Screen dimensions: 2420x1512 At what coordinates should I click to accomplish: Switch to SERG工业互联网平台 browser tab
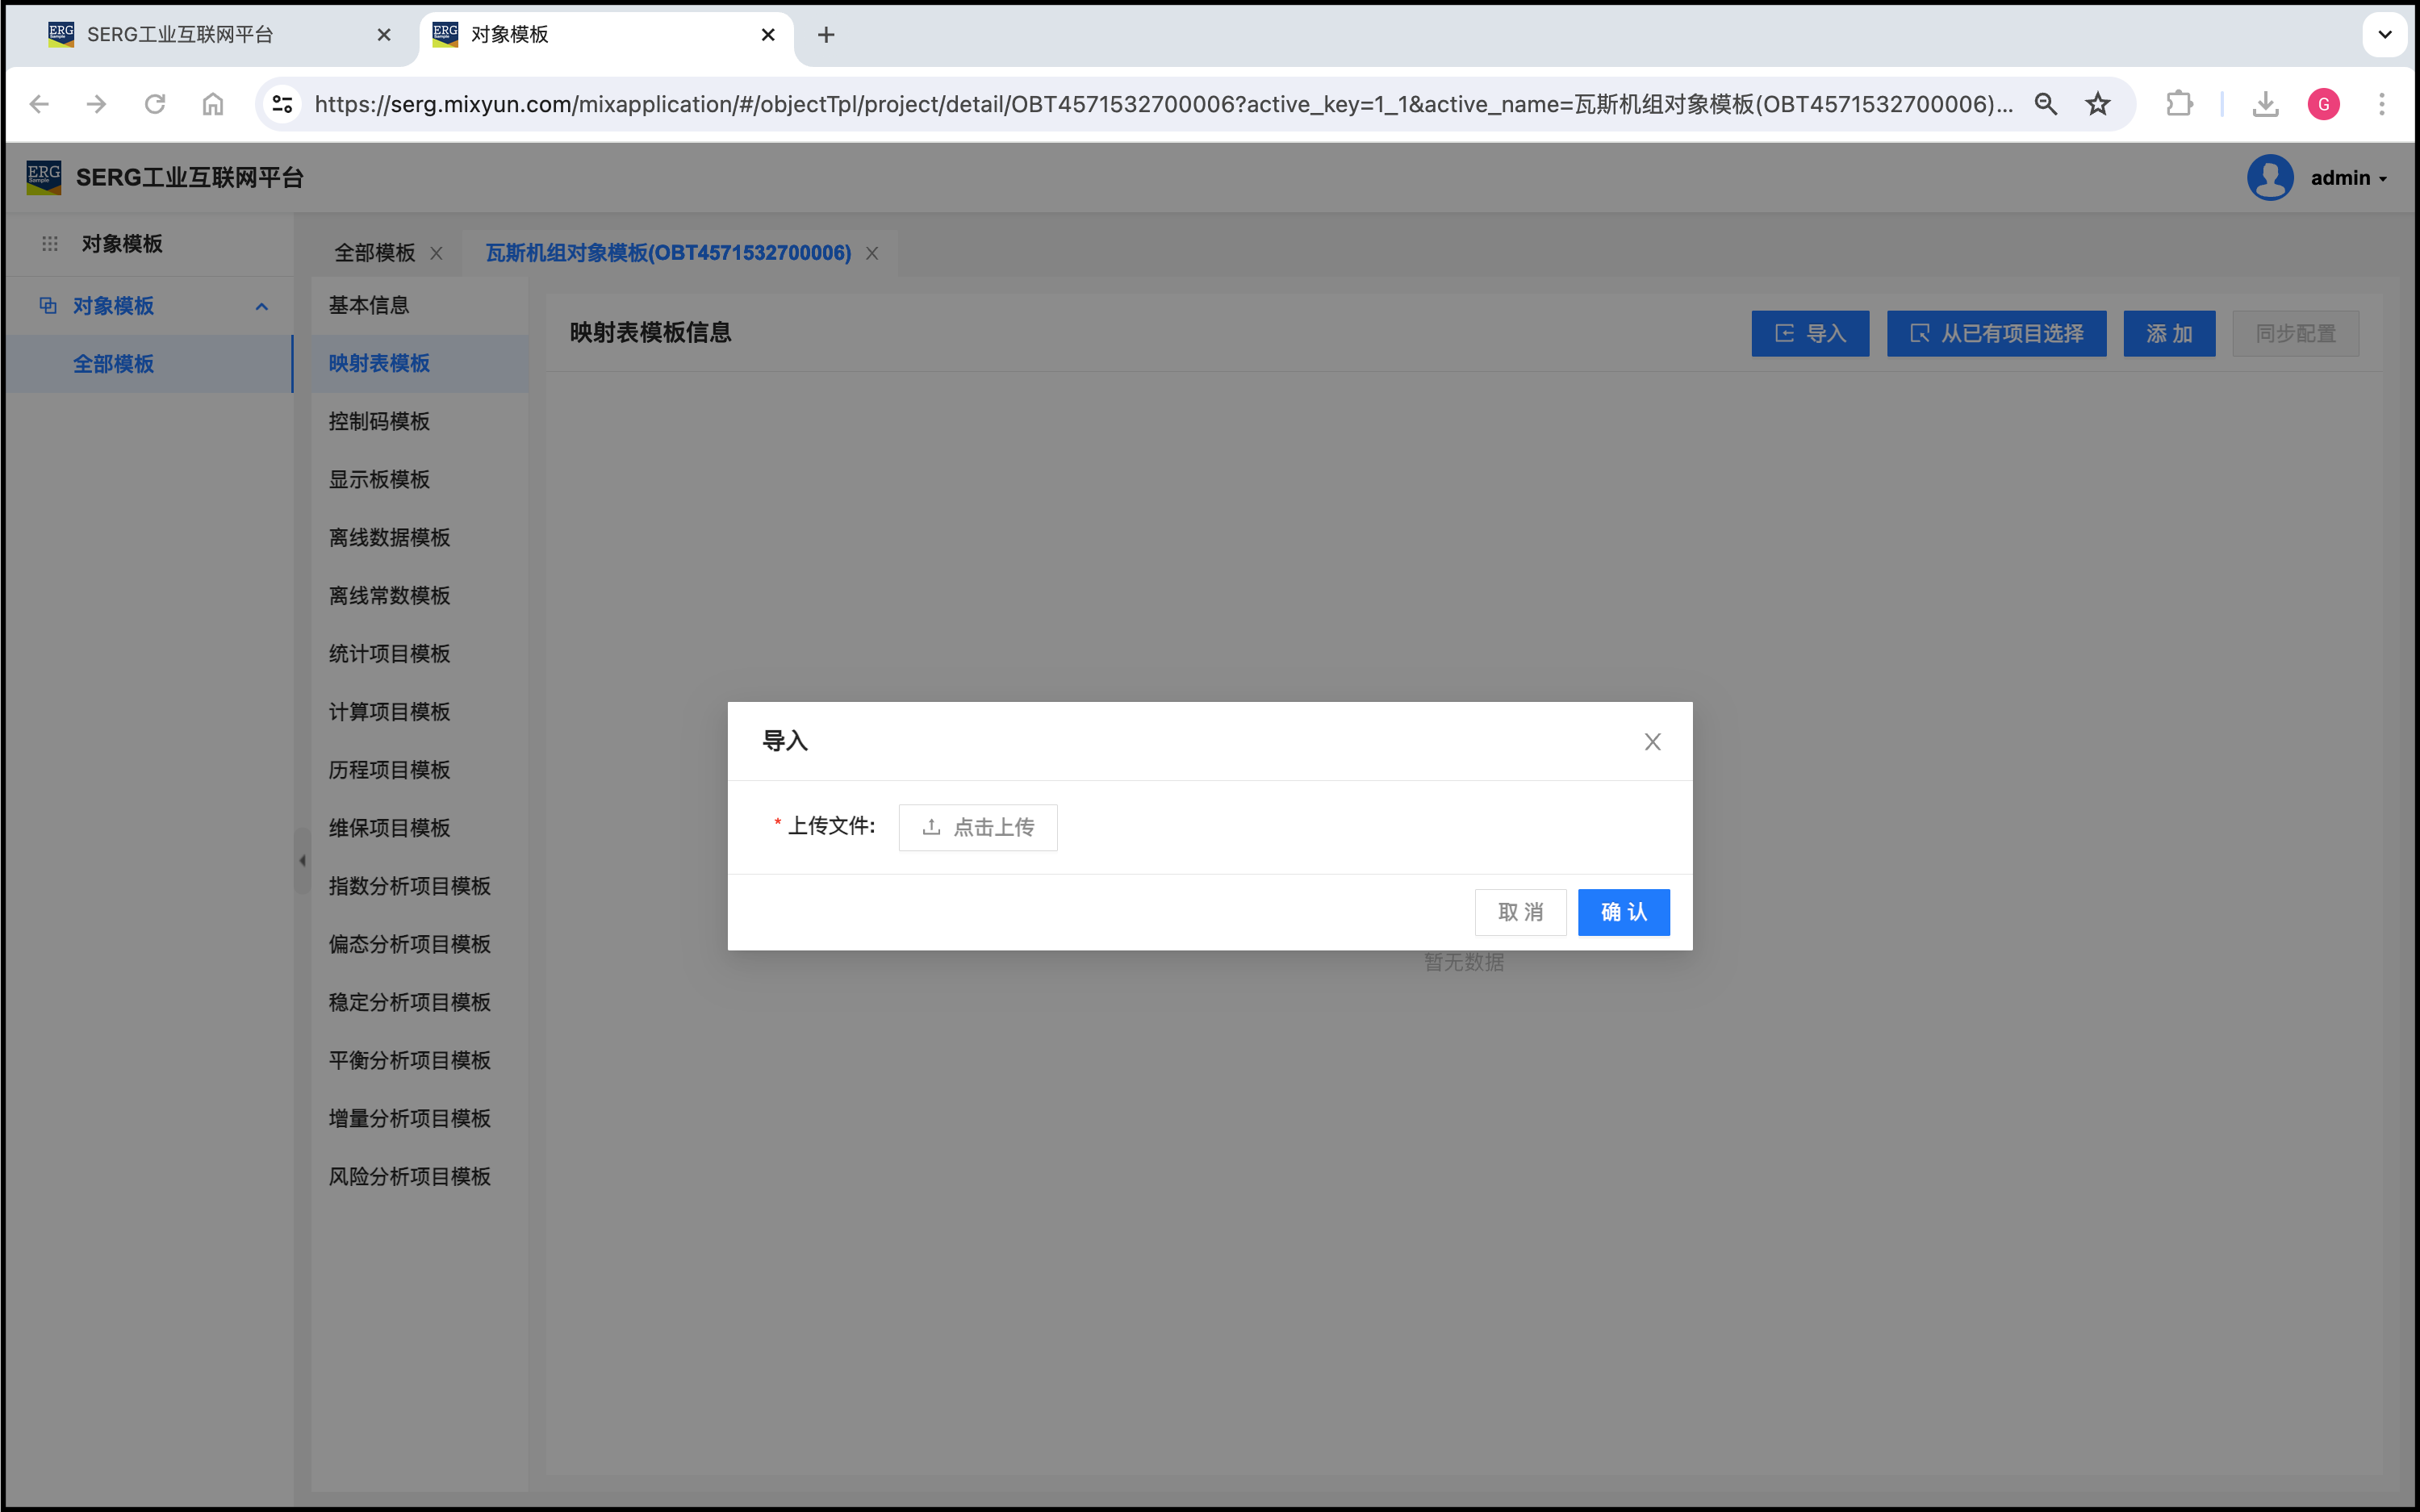[x=180, y=35]
